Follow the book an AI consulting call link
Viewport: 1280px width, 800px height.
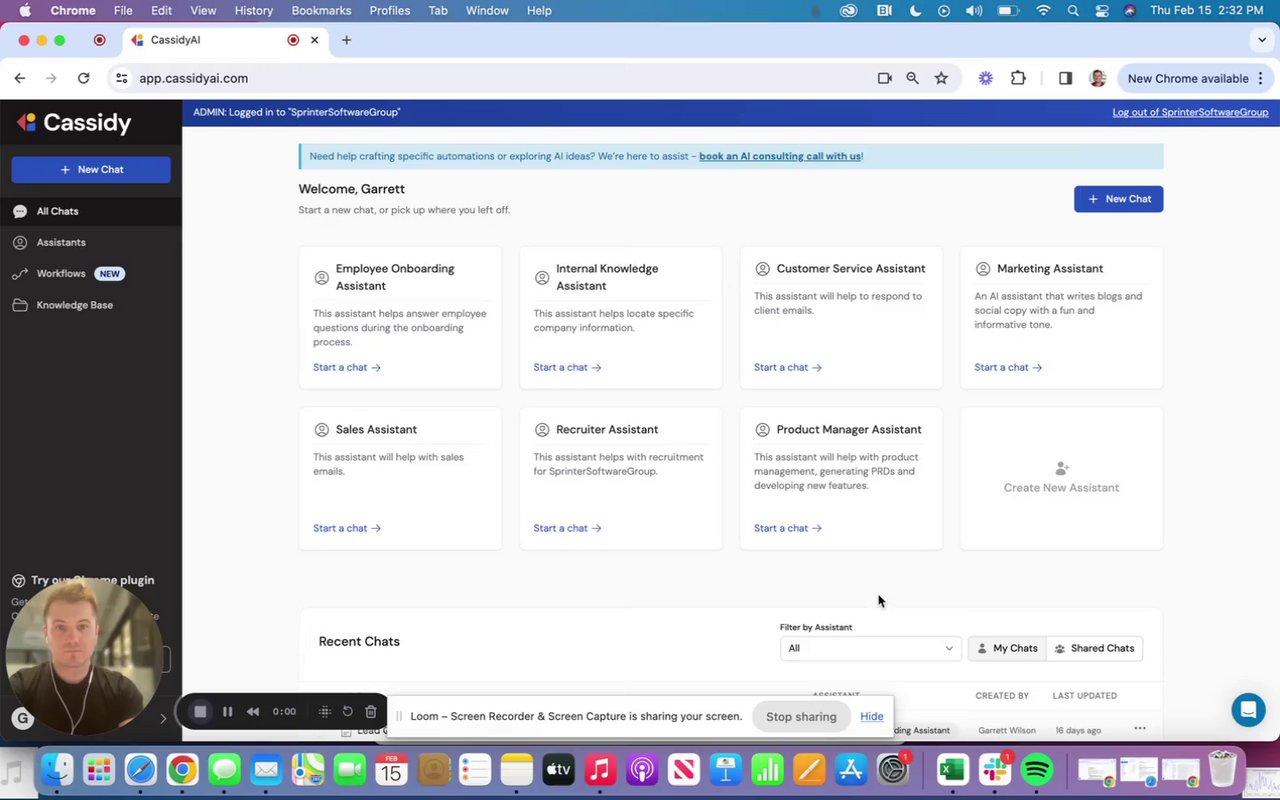[780, 156]
